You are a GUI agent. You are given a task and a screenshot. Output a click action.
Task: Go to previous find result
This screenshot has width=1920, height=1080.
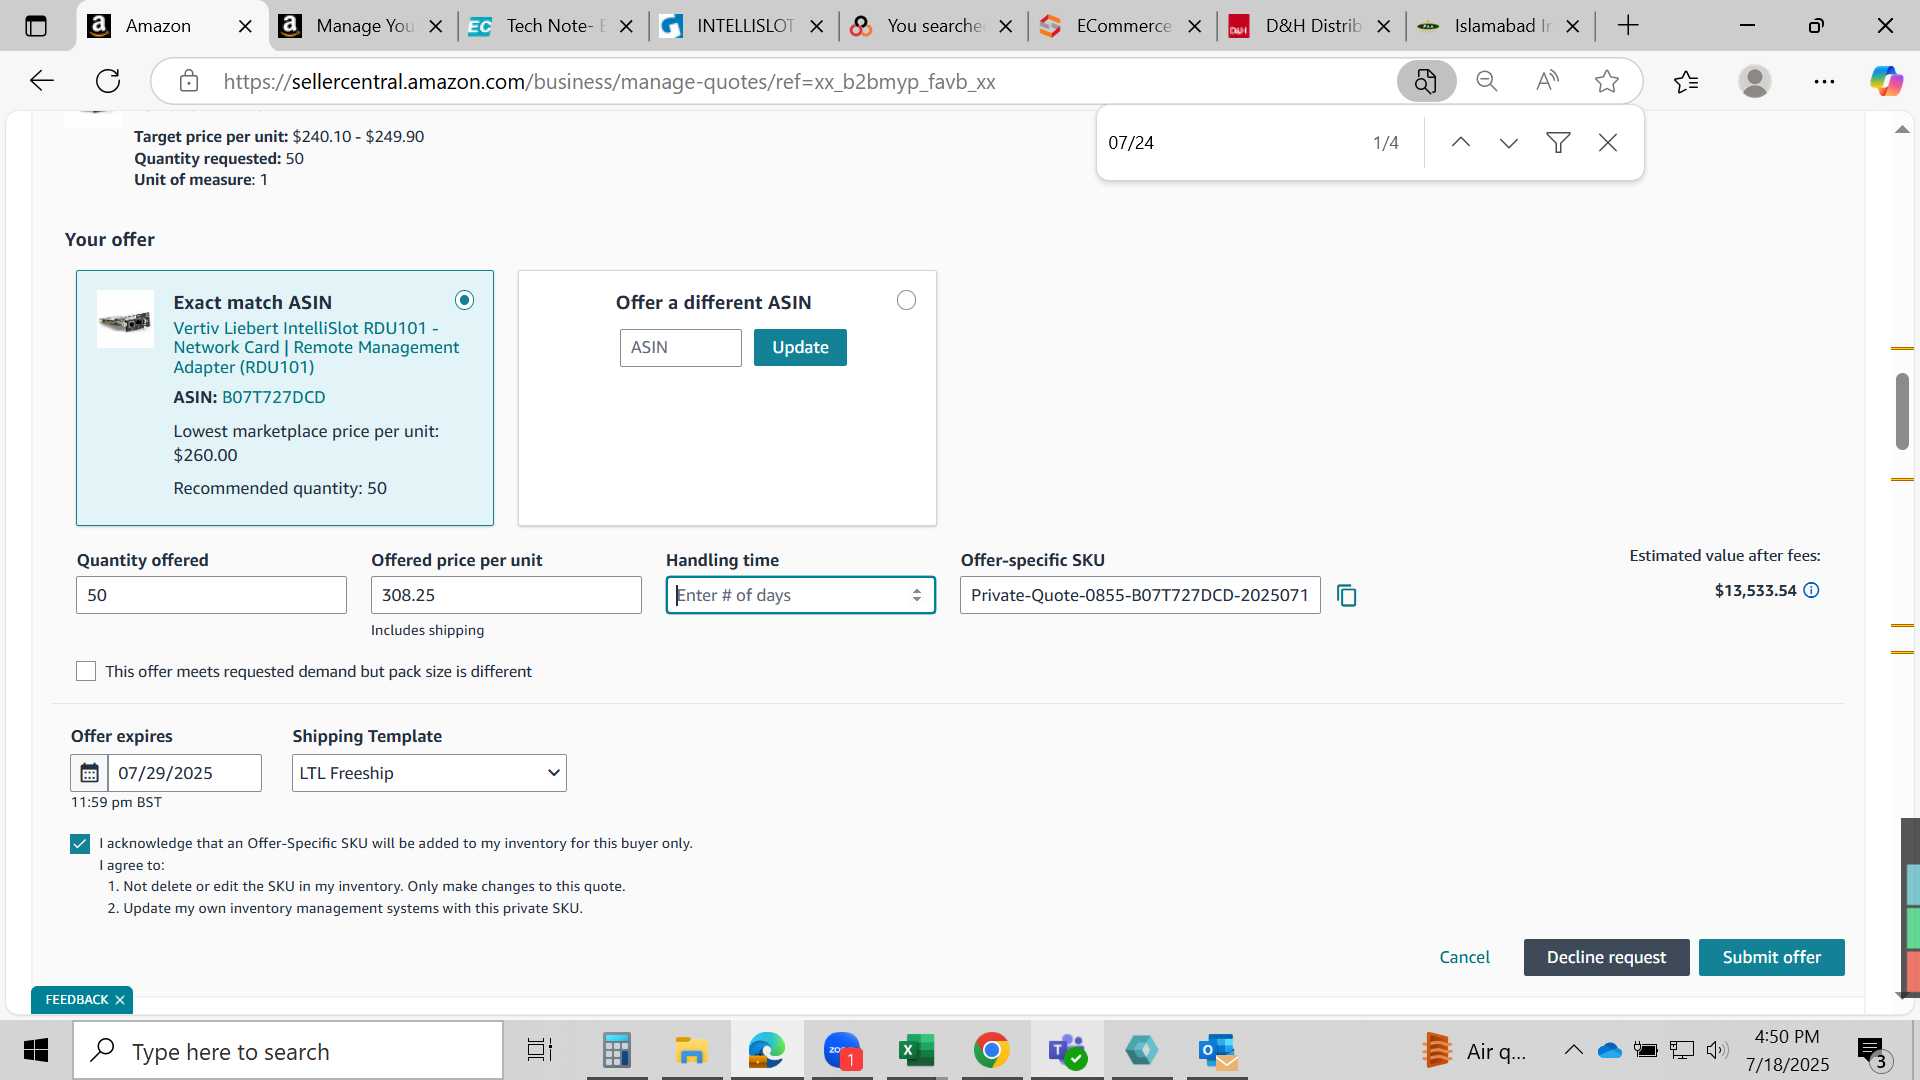pyautogui.click(x=1461, y=143)
